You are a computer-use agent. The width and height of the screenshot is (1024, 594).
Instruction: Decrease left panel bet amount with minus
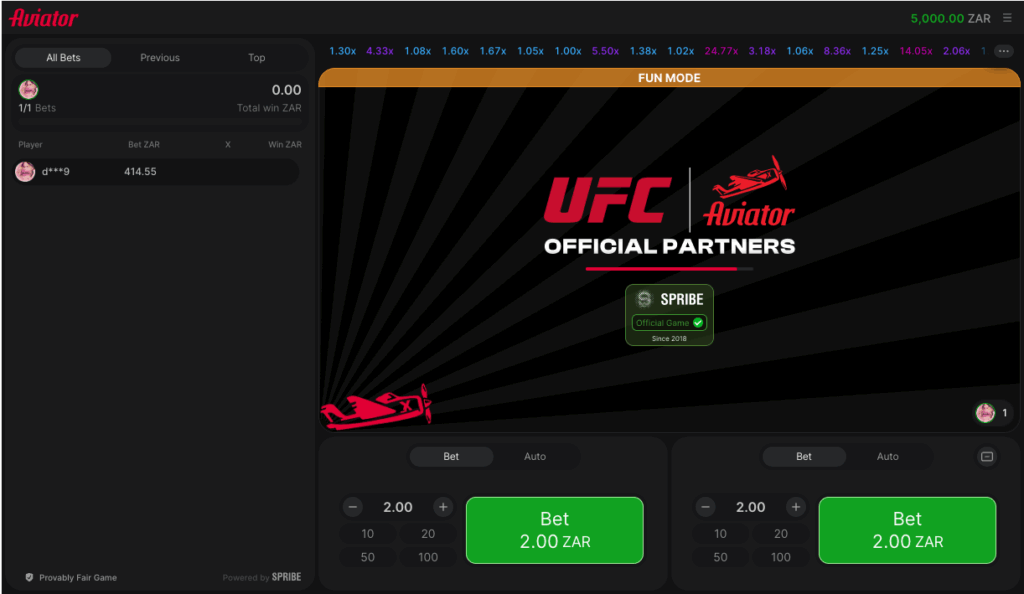[353, 507]
